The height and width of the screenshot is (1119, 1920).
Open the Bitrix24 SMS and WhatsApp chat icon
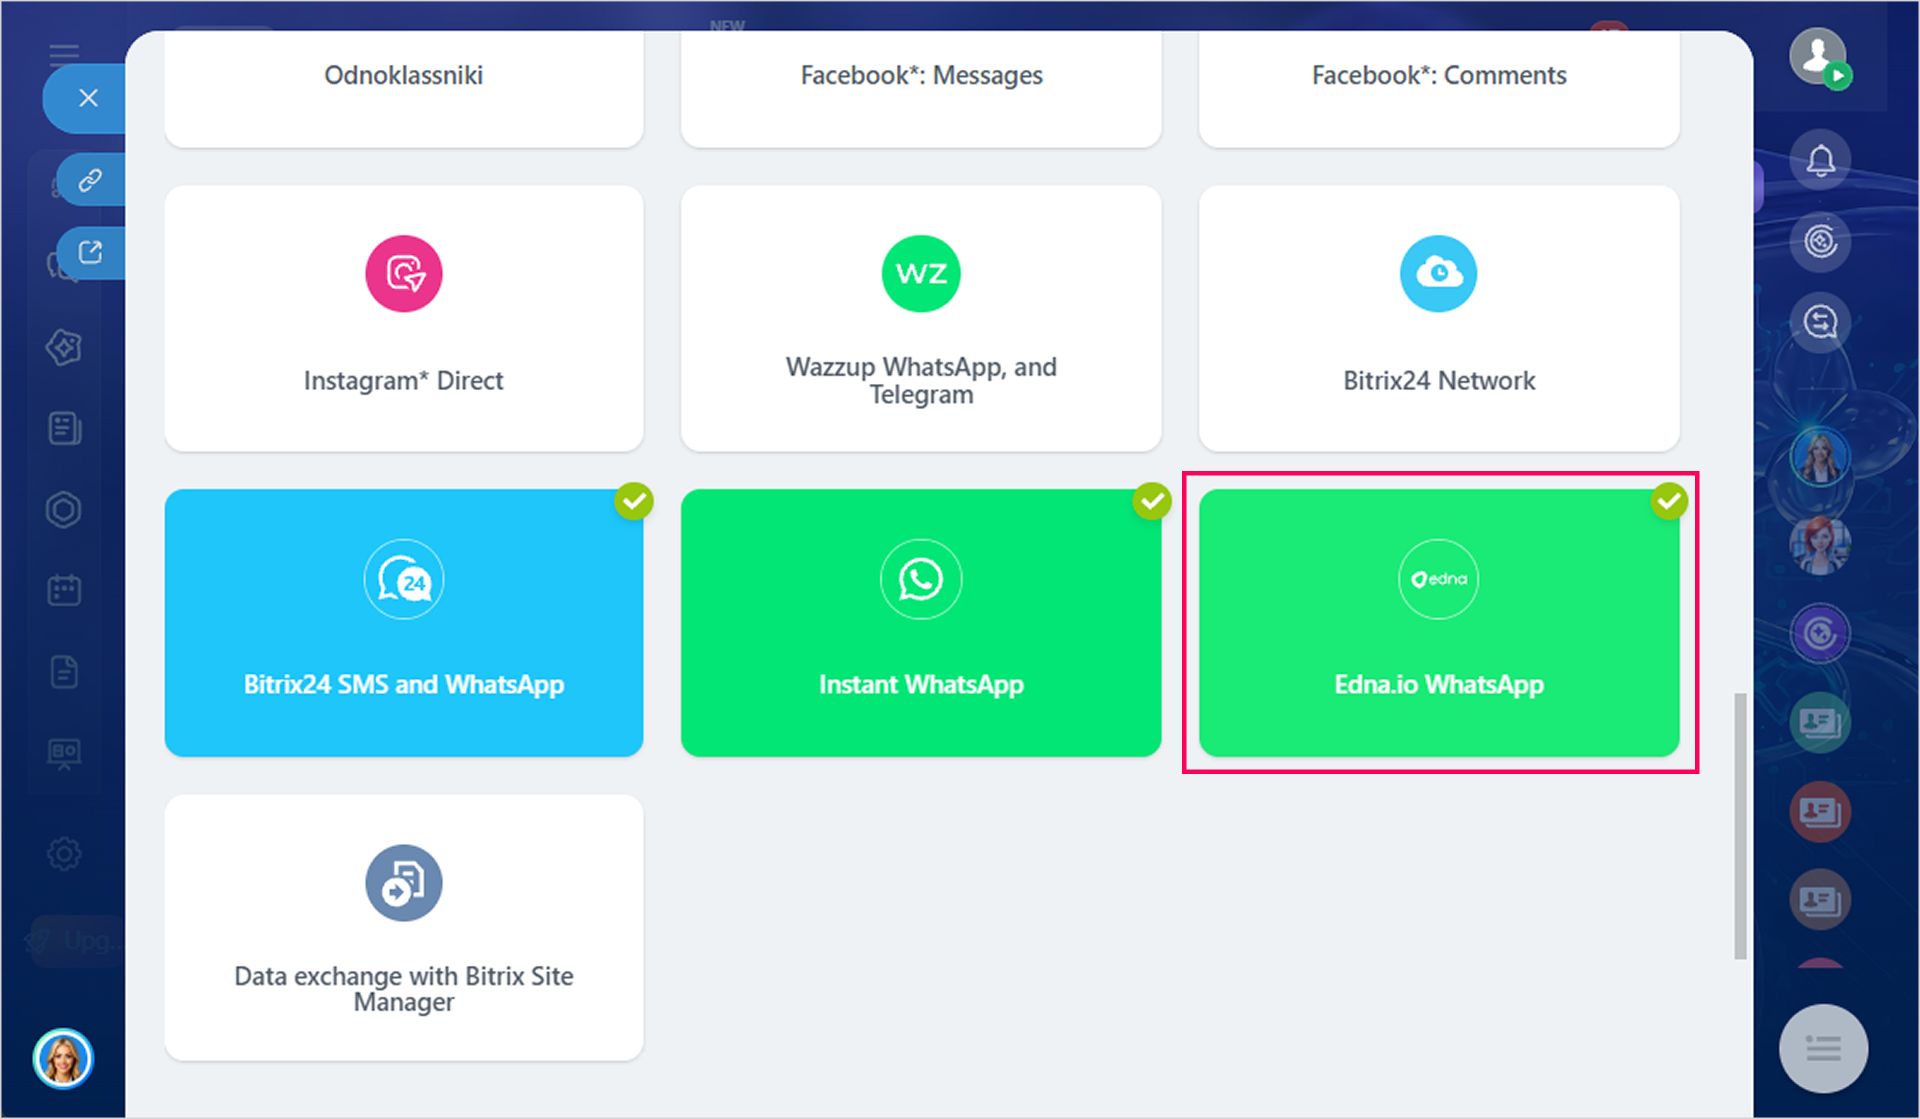(404, 579)
